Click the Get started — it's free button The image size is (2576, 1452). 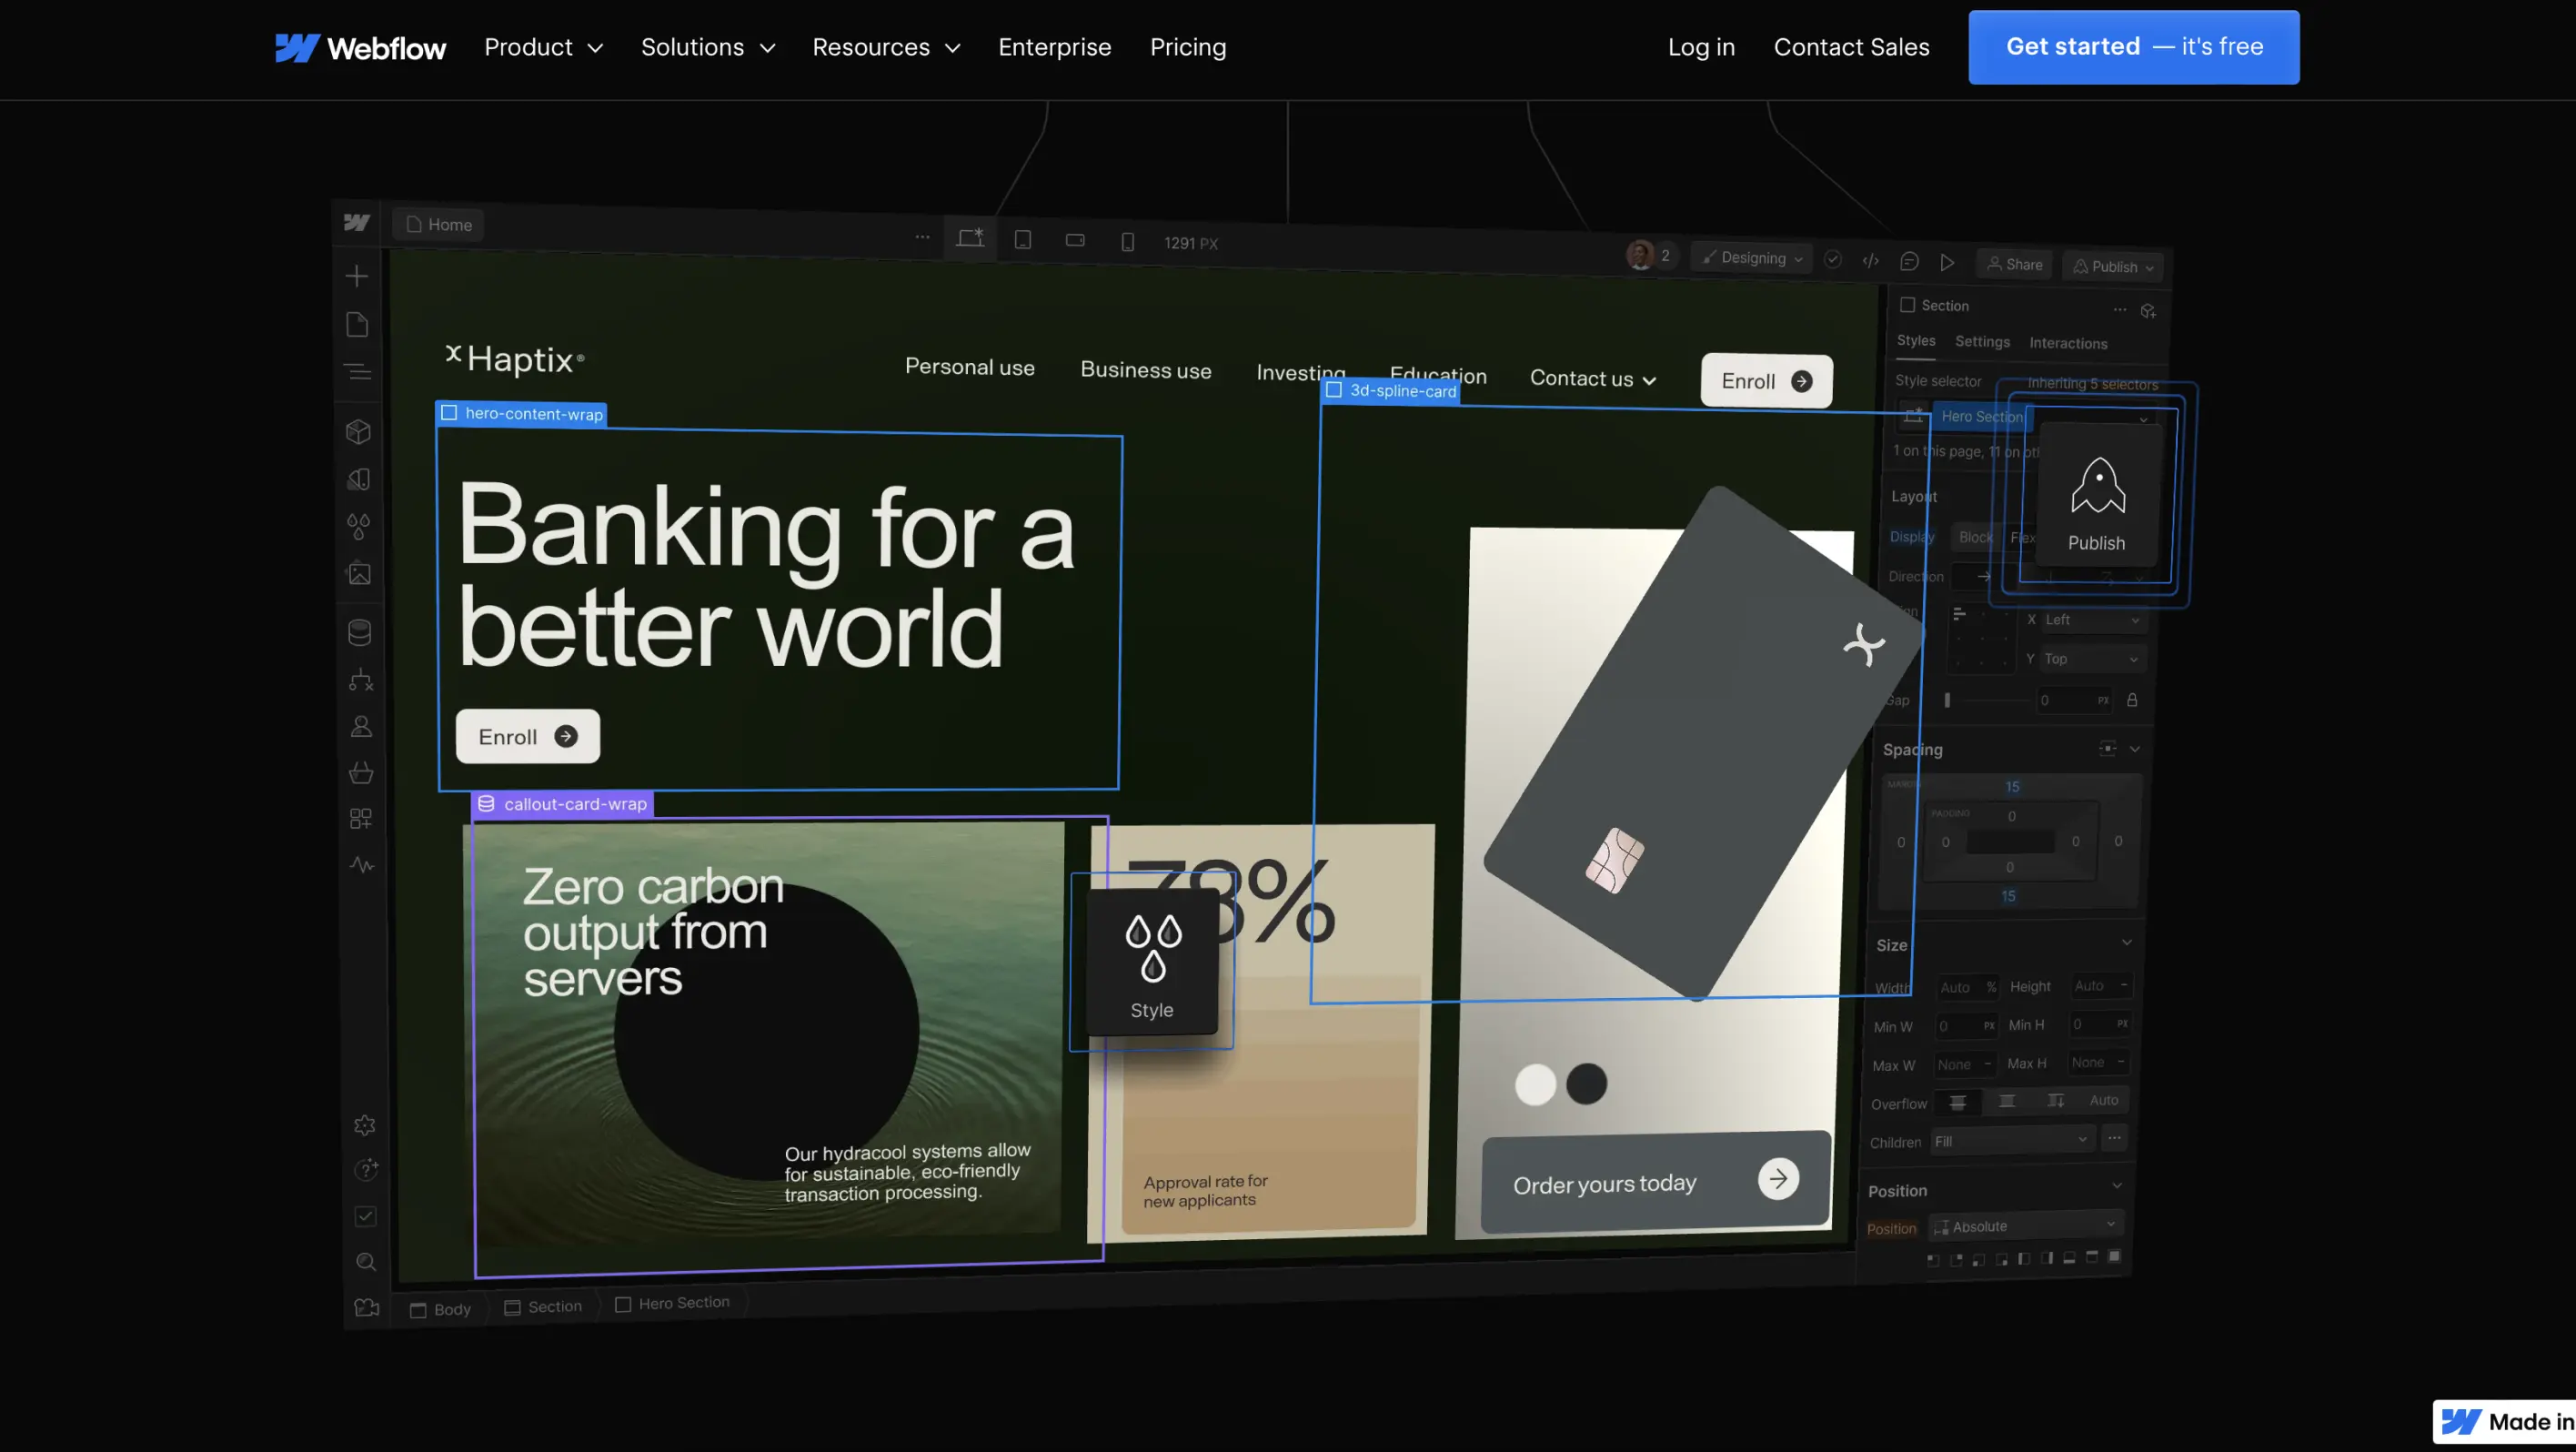coord(2133,46)
